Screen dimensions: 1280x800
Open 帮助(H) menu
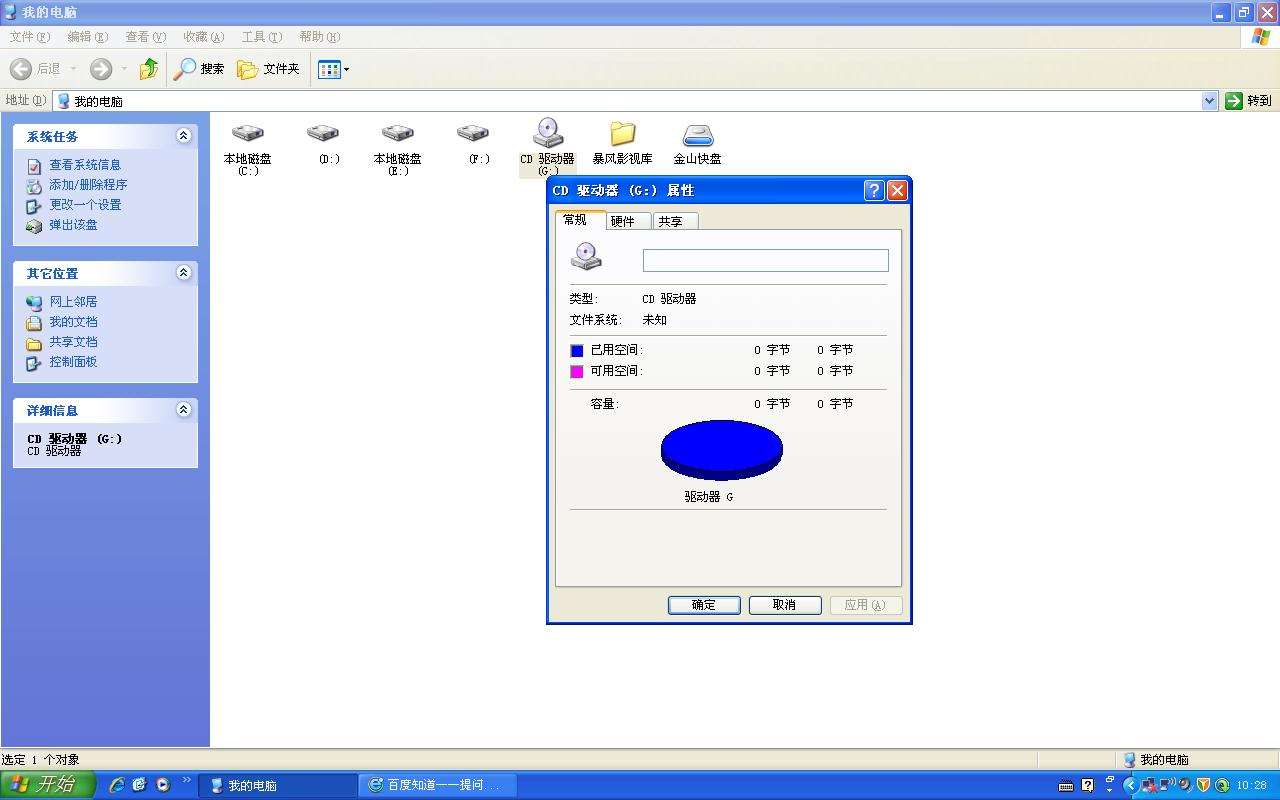coord(319,37)
